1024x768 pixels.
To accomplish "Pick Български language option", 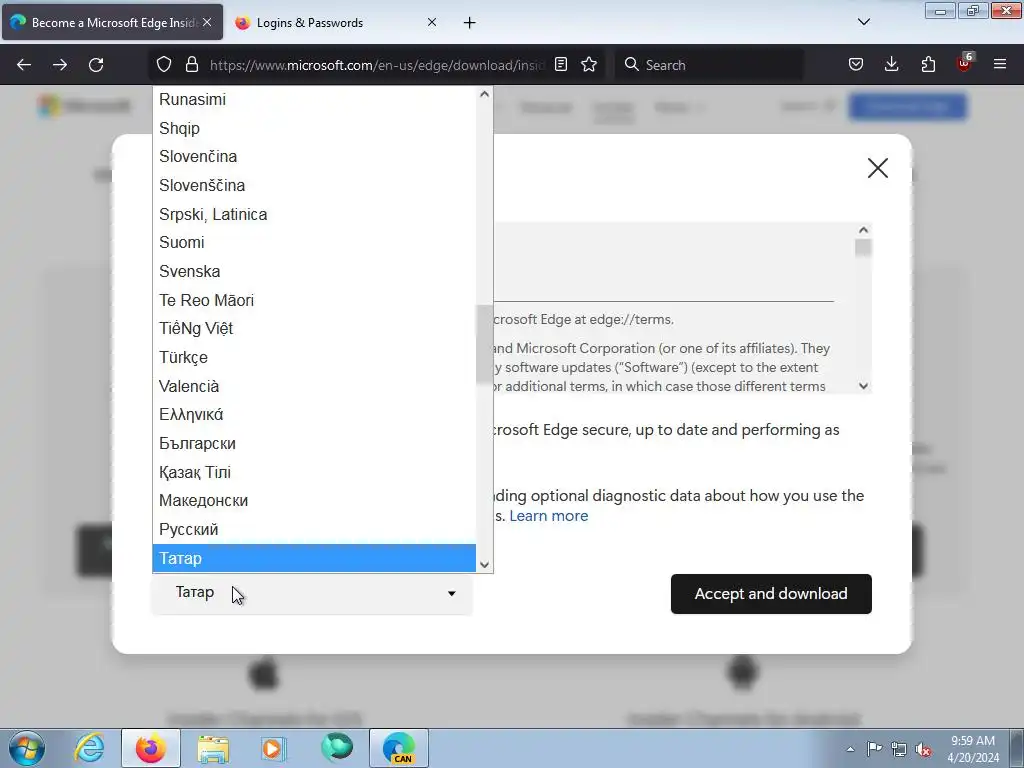I will [x=314, y=443].
